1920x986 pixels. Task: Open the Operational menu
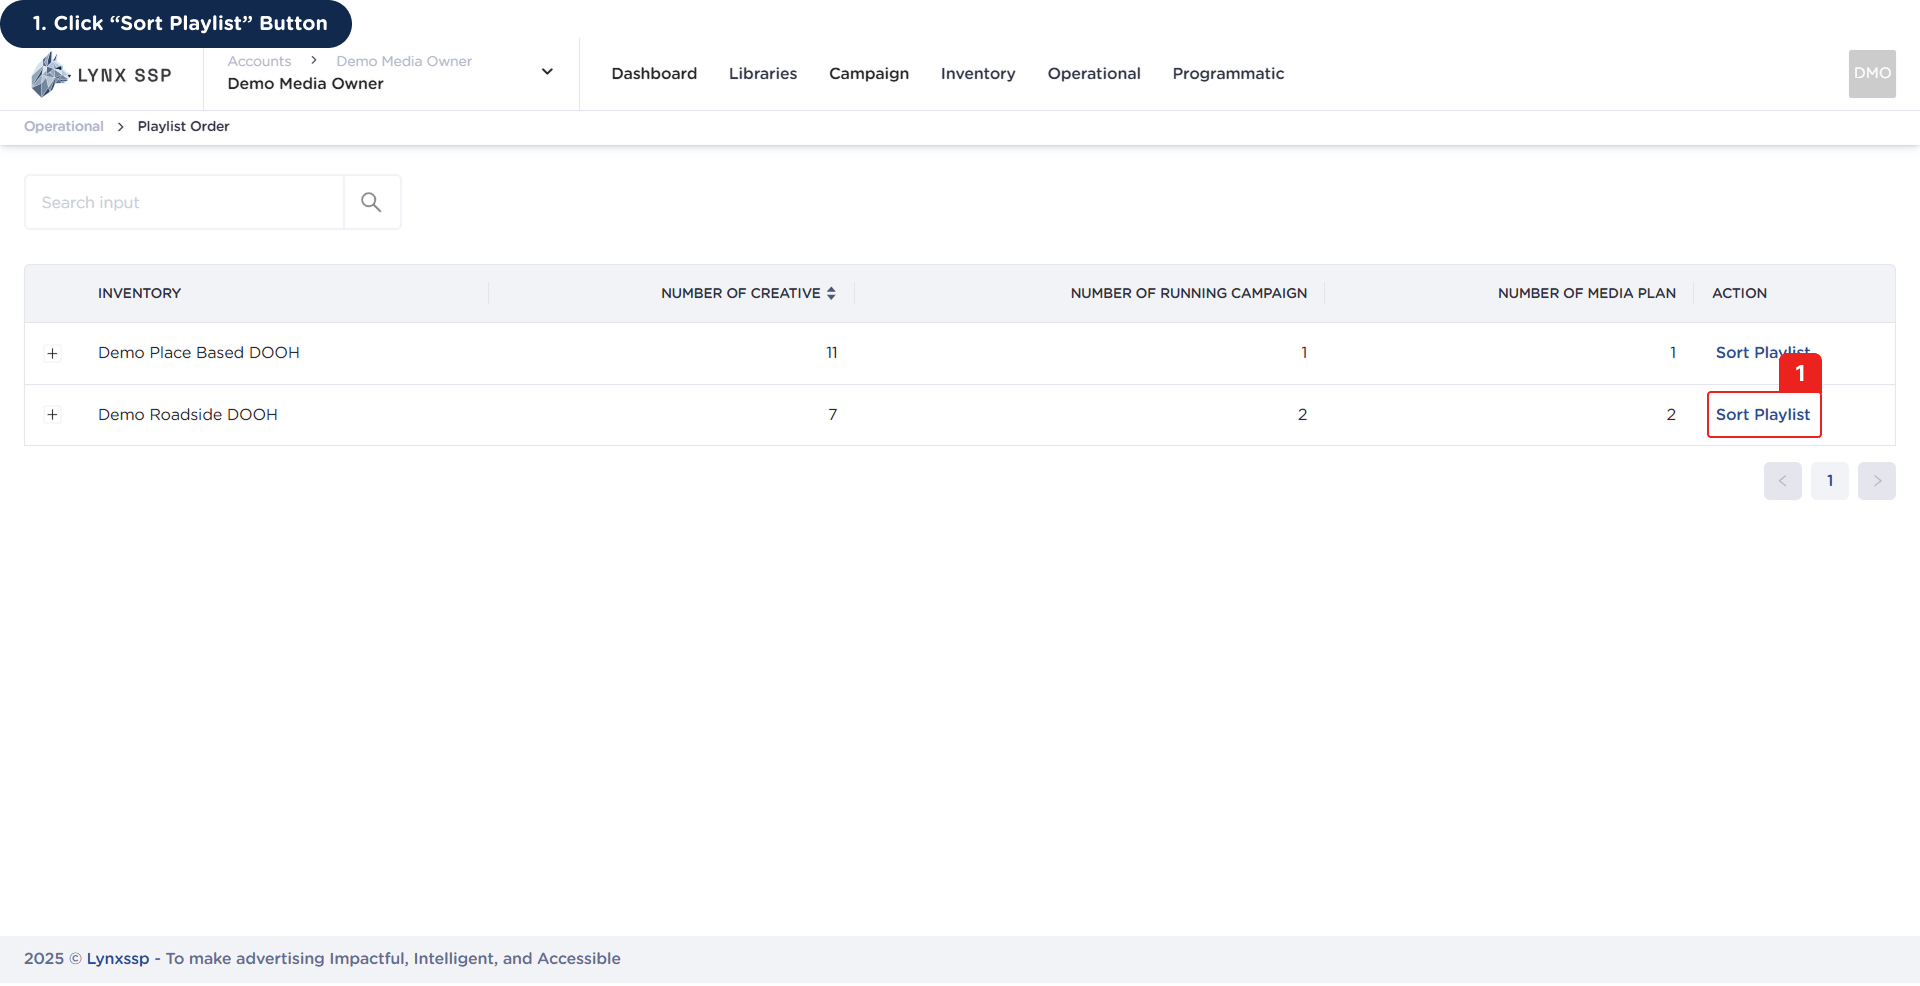1094,74
